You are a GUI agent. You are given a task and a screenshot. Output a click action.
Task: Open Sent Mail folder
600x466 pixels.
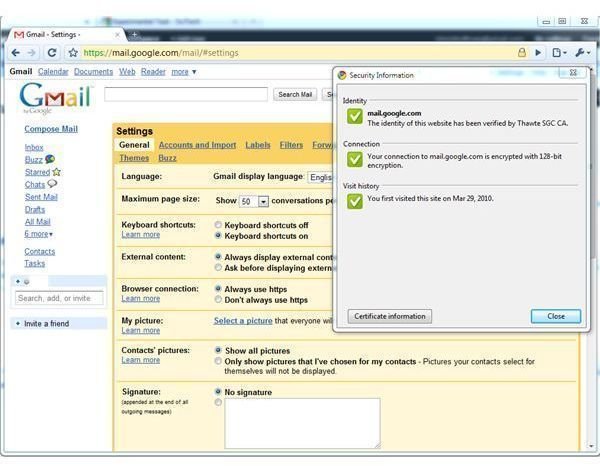41,197
